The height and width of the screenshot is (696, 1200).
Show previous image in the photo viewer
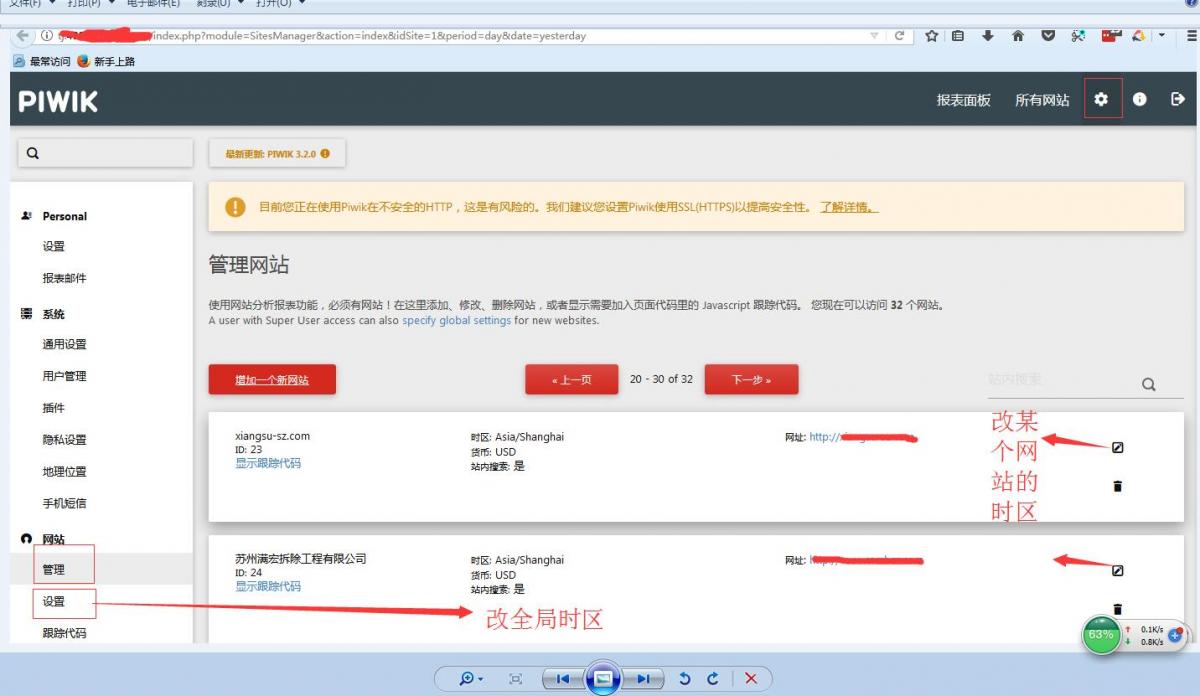(562, 679)
